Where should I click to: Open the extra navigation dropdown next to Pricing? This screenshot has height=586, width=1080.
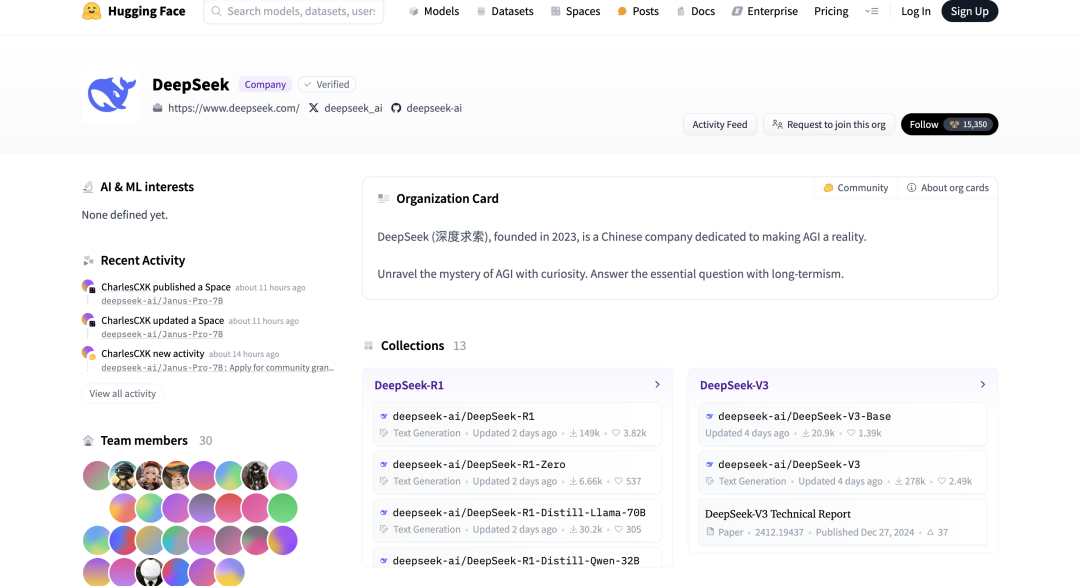coord(872,11)
